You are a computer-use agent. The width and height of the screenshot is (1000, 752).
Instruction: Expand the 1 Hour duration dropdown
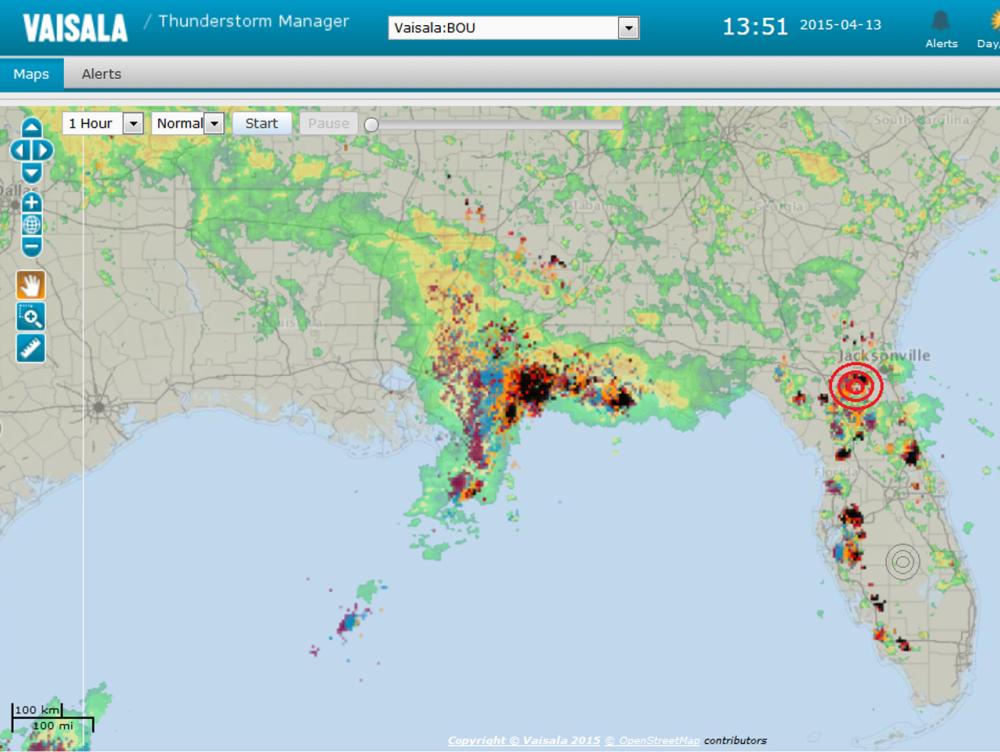point(133,123)
